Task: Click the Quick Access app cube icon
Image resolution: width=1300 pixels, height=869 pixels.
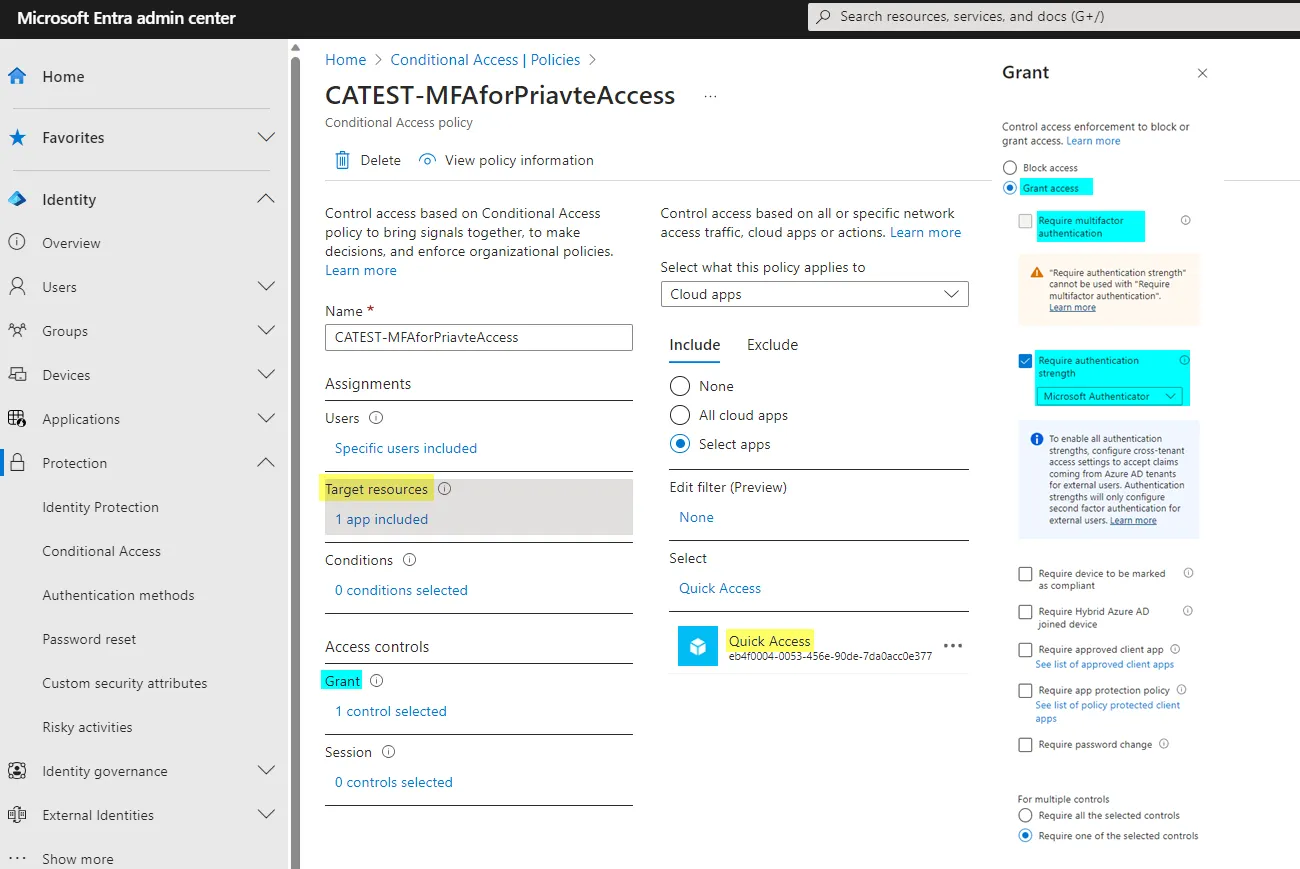Action: [697, 646]
